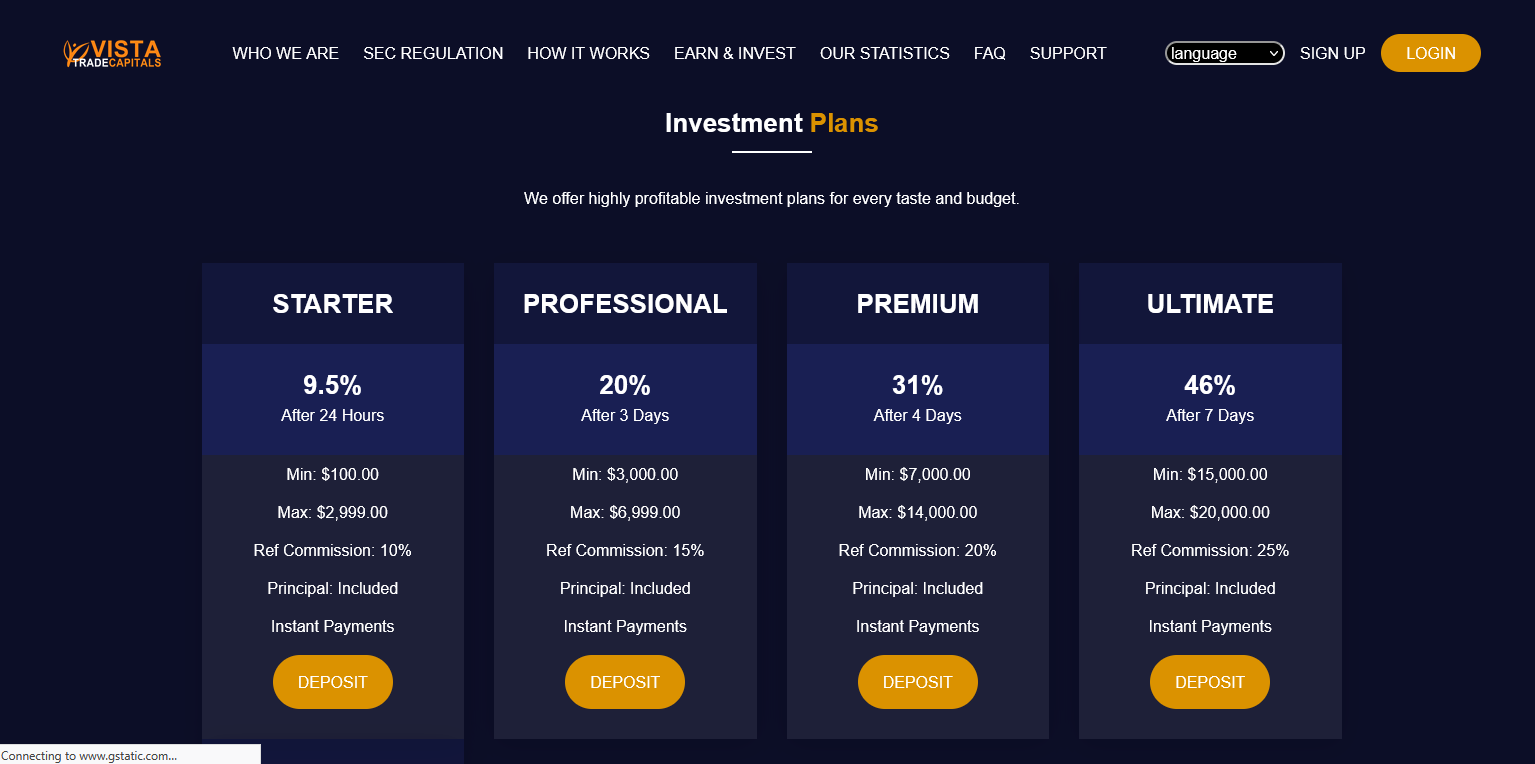This screenshot has width=1535, height=764.
Task: Click the orange LOGIN button
Action: click(x=1431, y=53)
